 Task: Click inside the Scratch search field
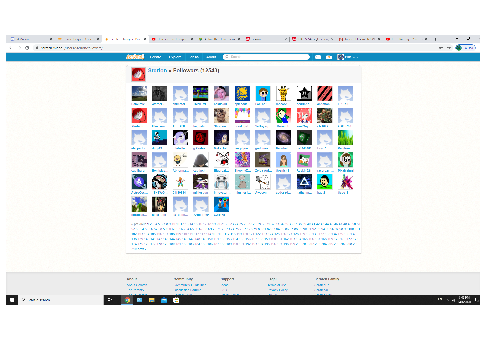pyautogui.click(x=266, y=57)
